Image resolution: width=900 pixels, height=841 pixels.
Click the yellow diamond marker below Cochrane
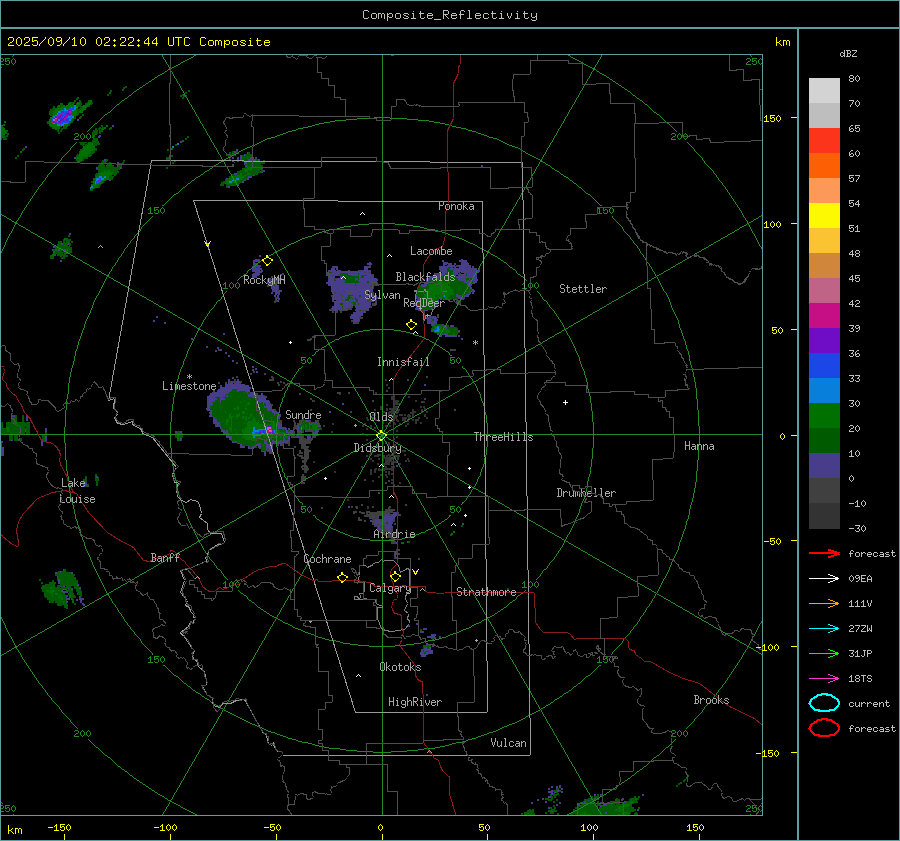pyautogui.click(x=343, y=577)
